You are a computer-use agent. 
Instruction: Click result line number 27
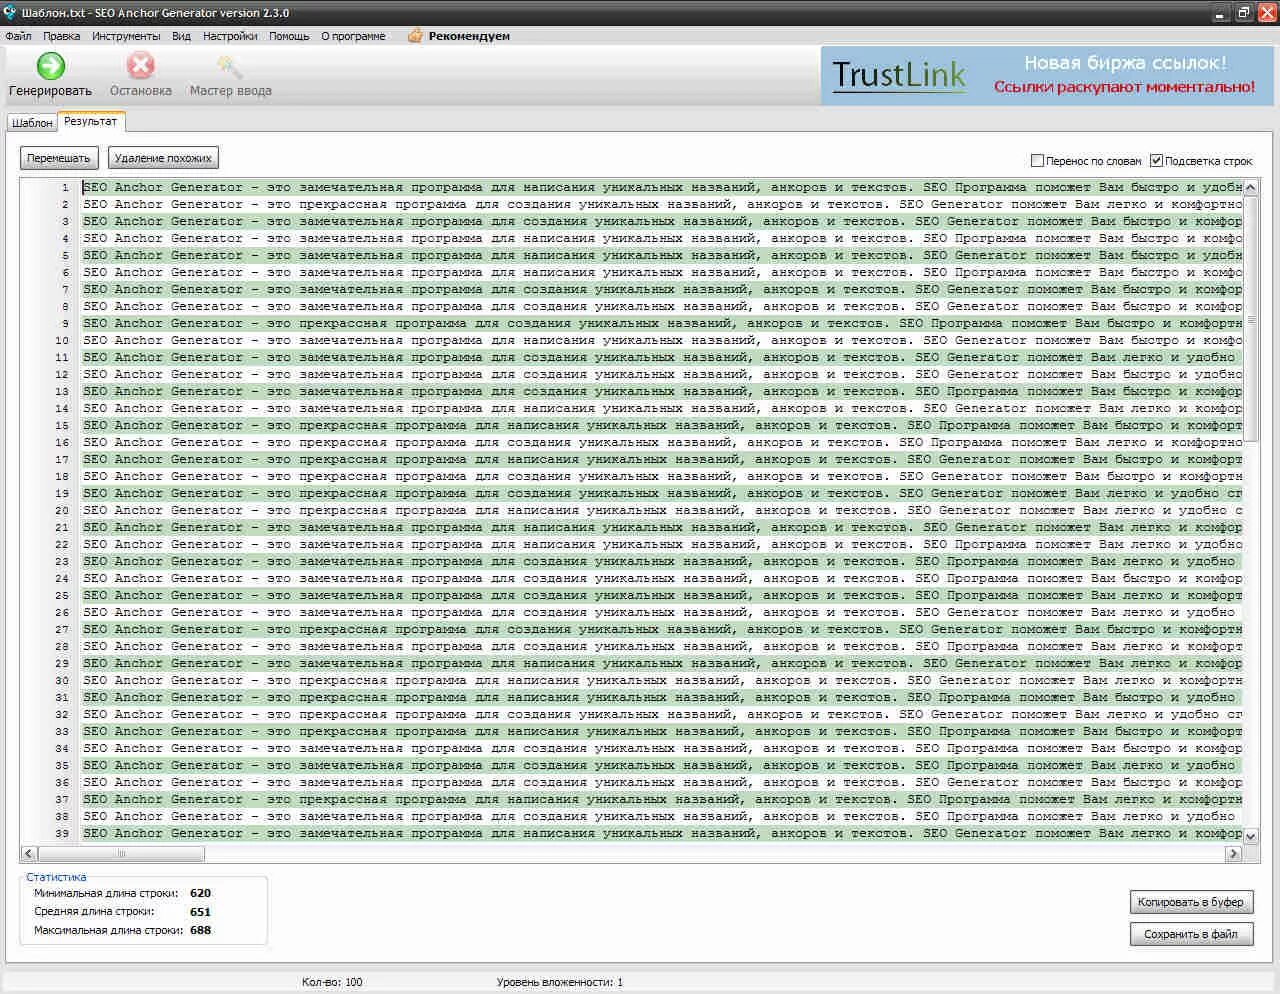(62, 629)
